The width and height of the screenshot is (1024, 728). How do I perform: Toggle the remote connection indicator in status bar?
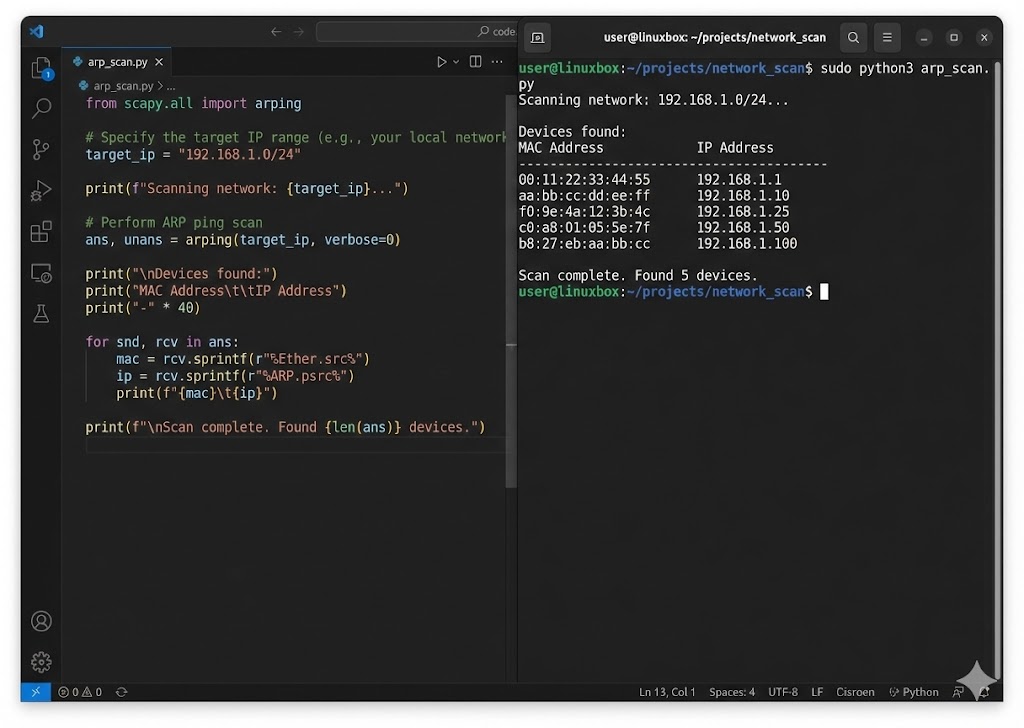[x=36, y=691]
